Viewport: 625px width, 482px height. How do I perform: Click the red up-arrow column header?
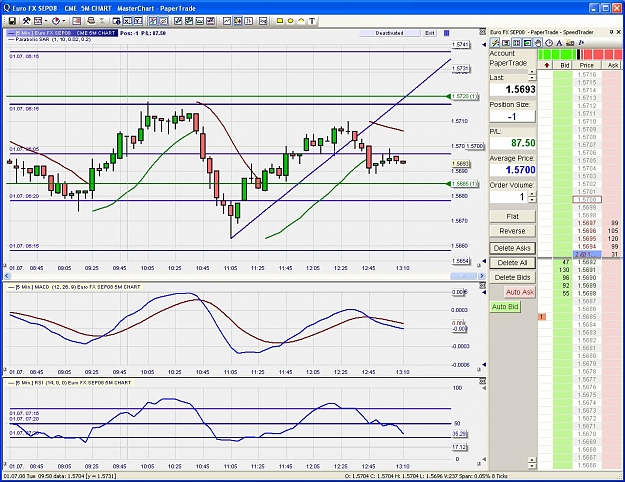click(x=546, y=65)
